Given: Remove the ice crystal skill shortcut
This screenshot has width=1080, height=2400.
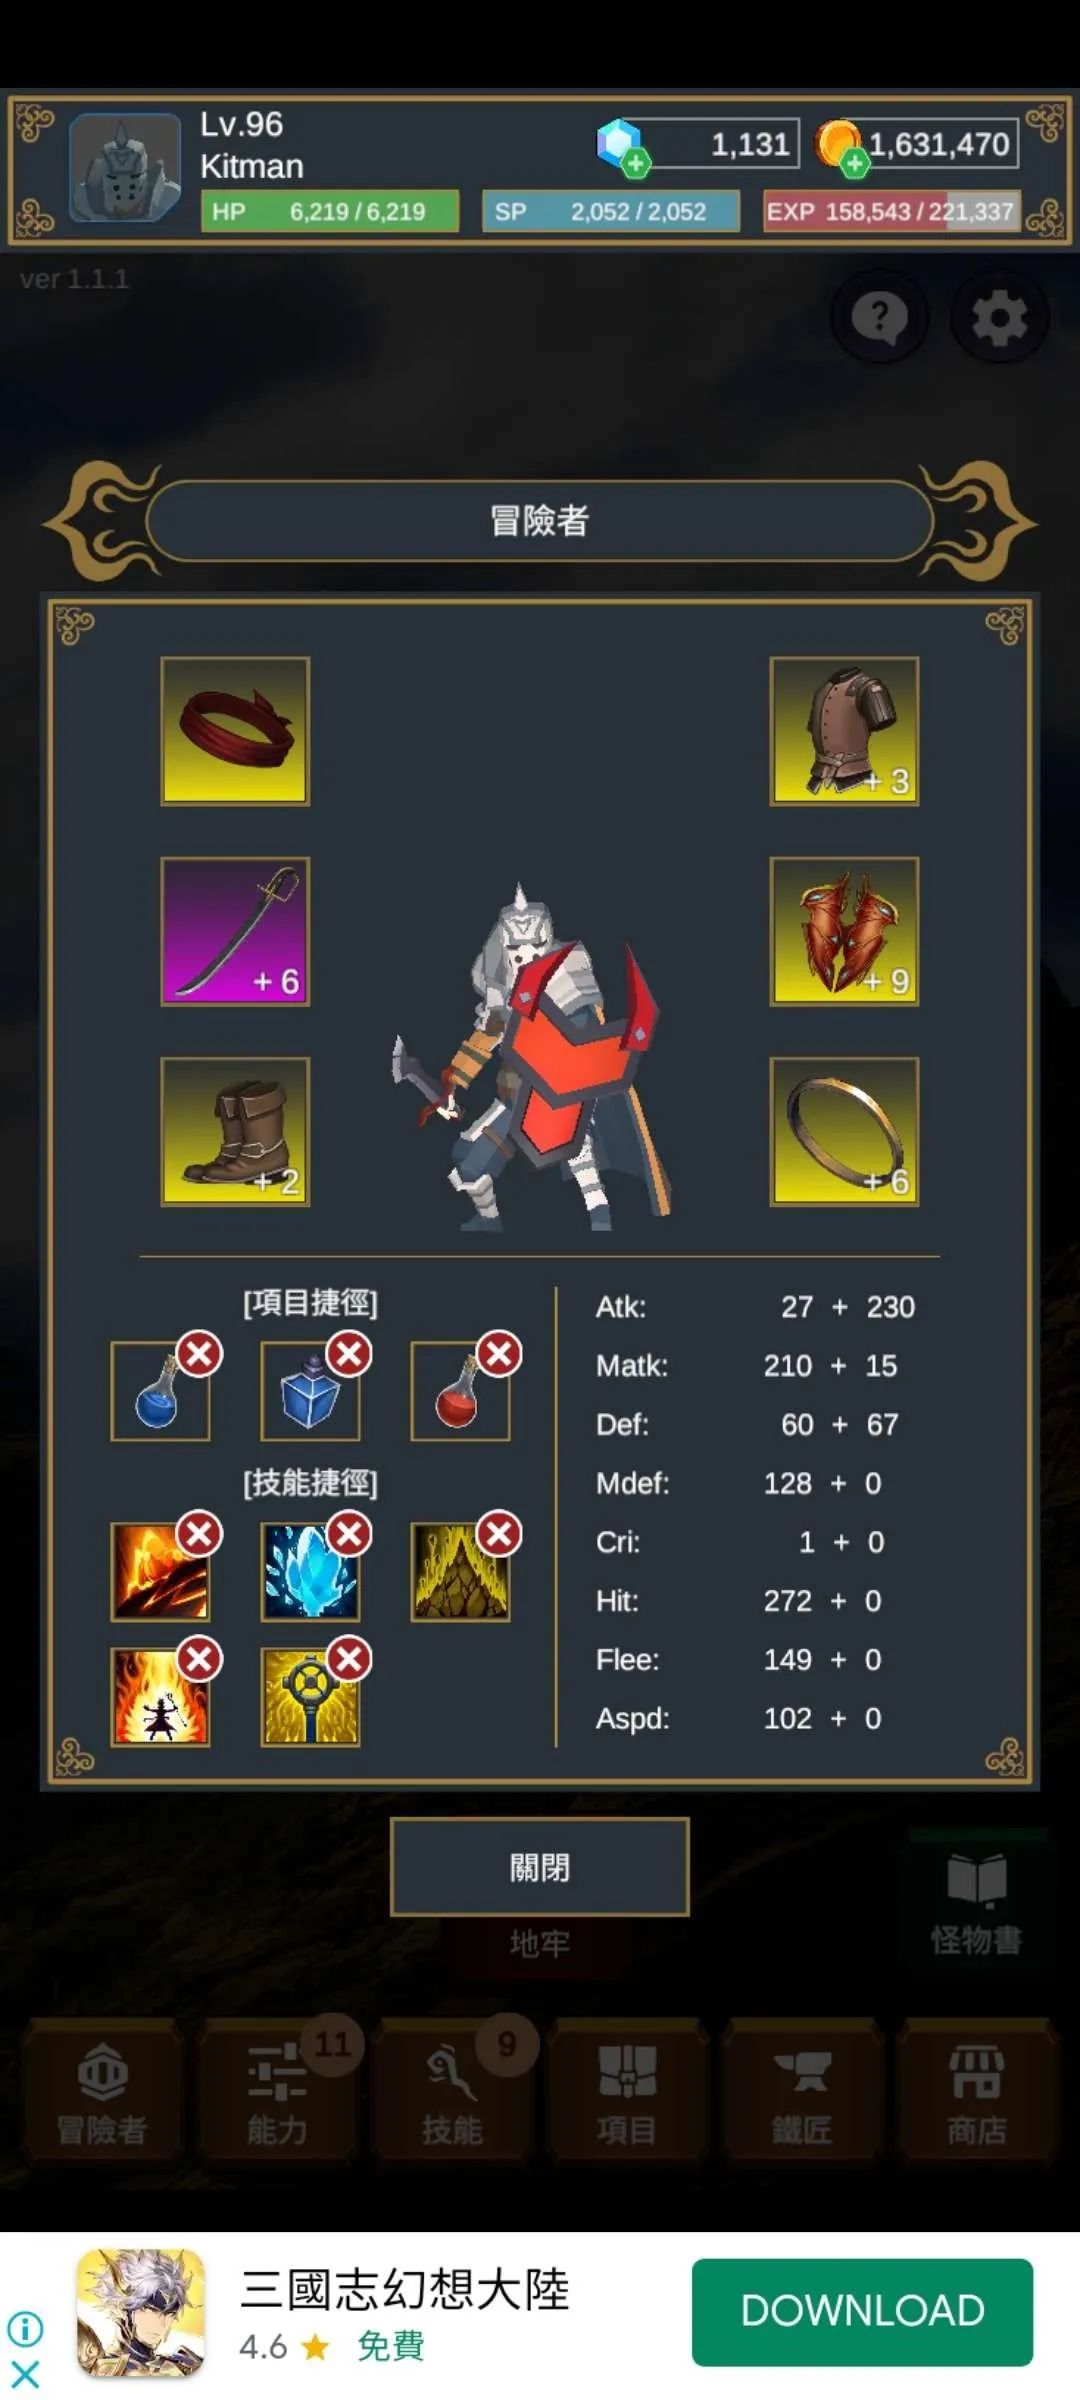Looking at the screenshot, I should (x=349, y=1534).
